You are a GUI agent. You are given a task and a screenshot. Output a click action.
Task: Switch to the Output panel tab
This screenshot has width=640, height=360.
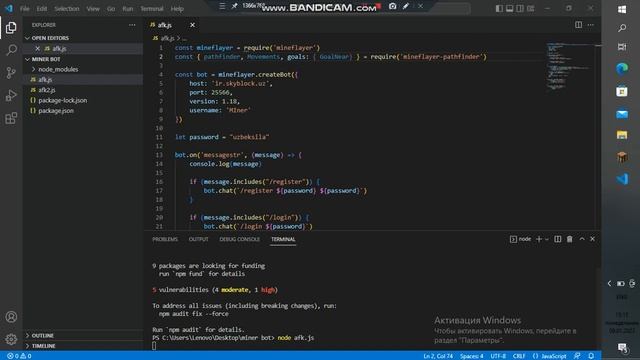(x=198, y=239)
